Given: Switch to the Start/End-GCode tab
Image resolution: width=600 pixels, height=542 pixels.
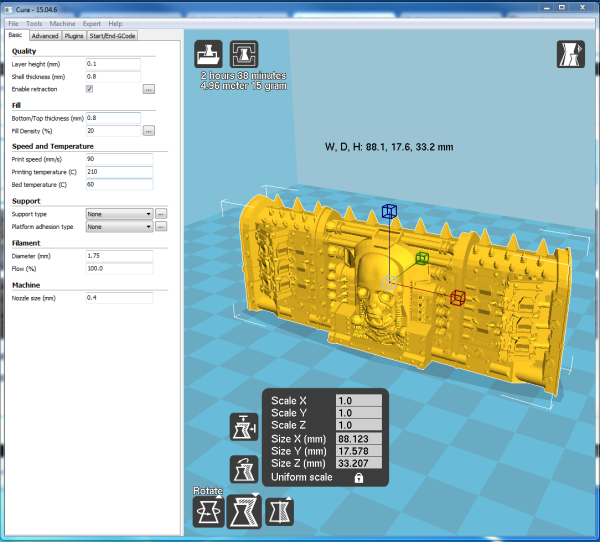Looking at the screenshot, I should pos(112,36).
